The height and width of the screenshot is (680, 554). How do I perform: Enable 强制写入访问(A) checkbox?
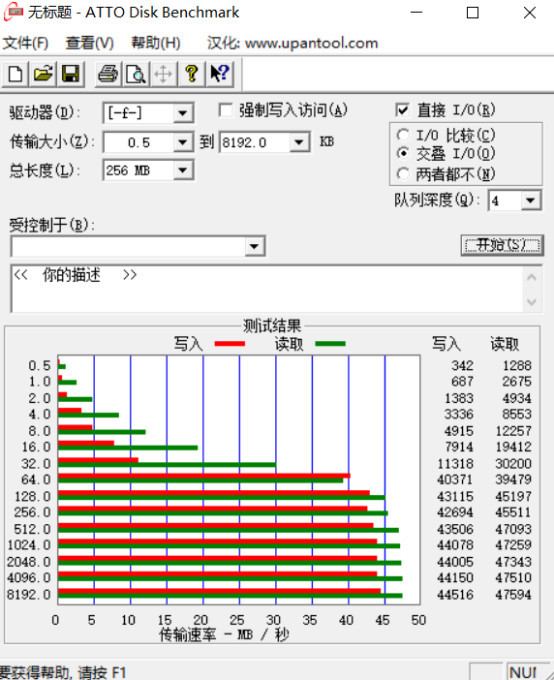[226, 110]
